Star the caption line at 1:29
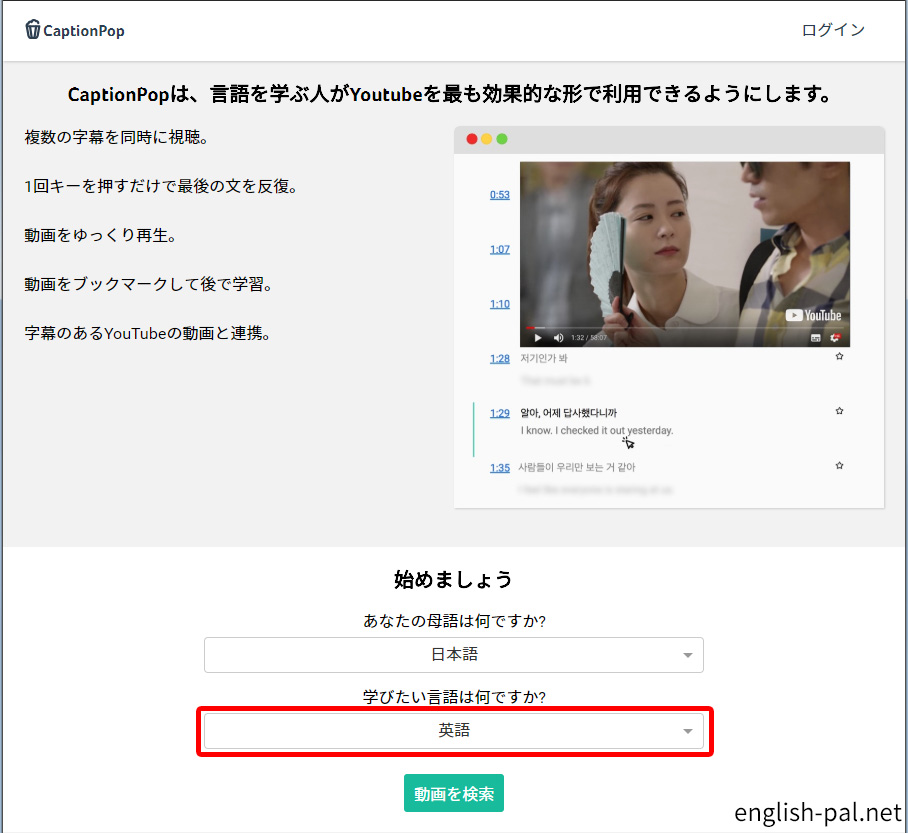This screenshot has width=908, height=833. coord(839,411)
